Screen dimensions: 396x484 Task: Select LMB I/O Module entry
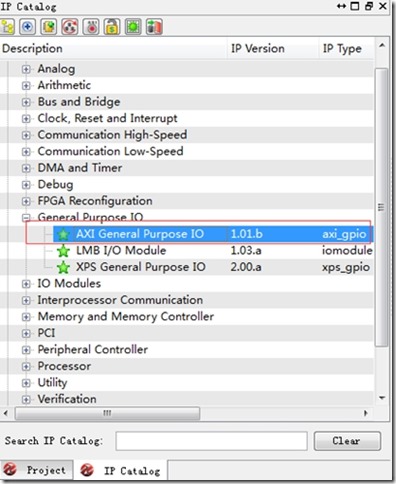pos(121,251)
